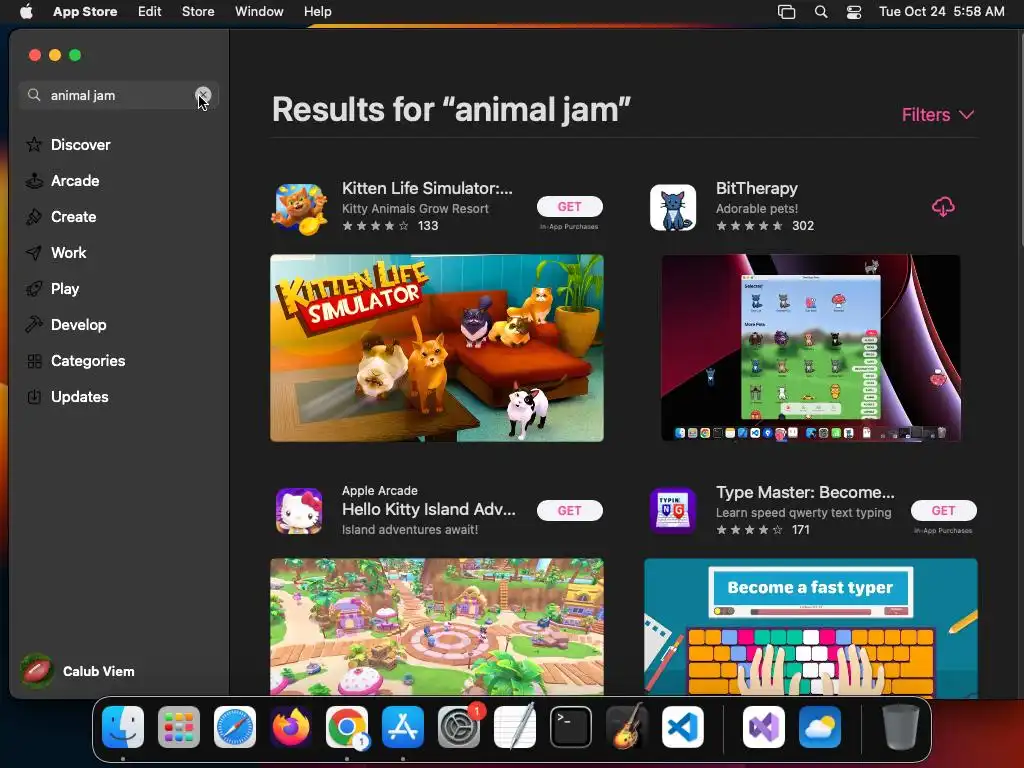Click the animal jam search field
The width and height of the screenshot is (1024, 768).
[x=118, y=95]
